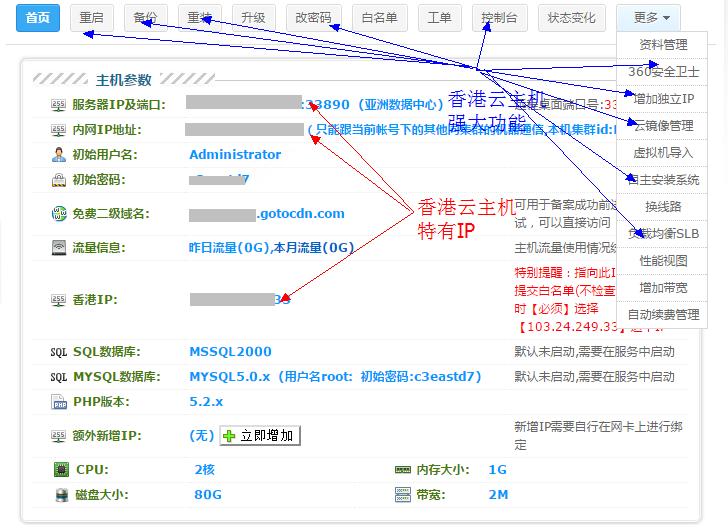Click the network icon beside 额外新增IP
The width and height of the screenshot is (728, 527).
point(58,436)
